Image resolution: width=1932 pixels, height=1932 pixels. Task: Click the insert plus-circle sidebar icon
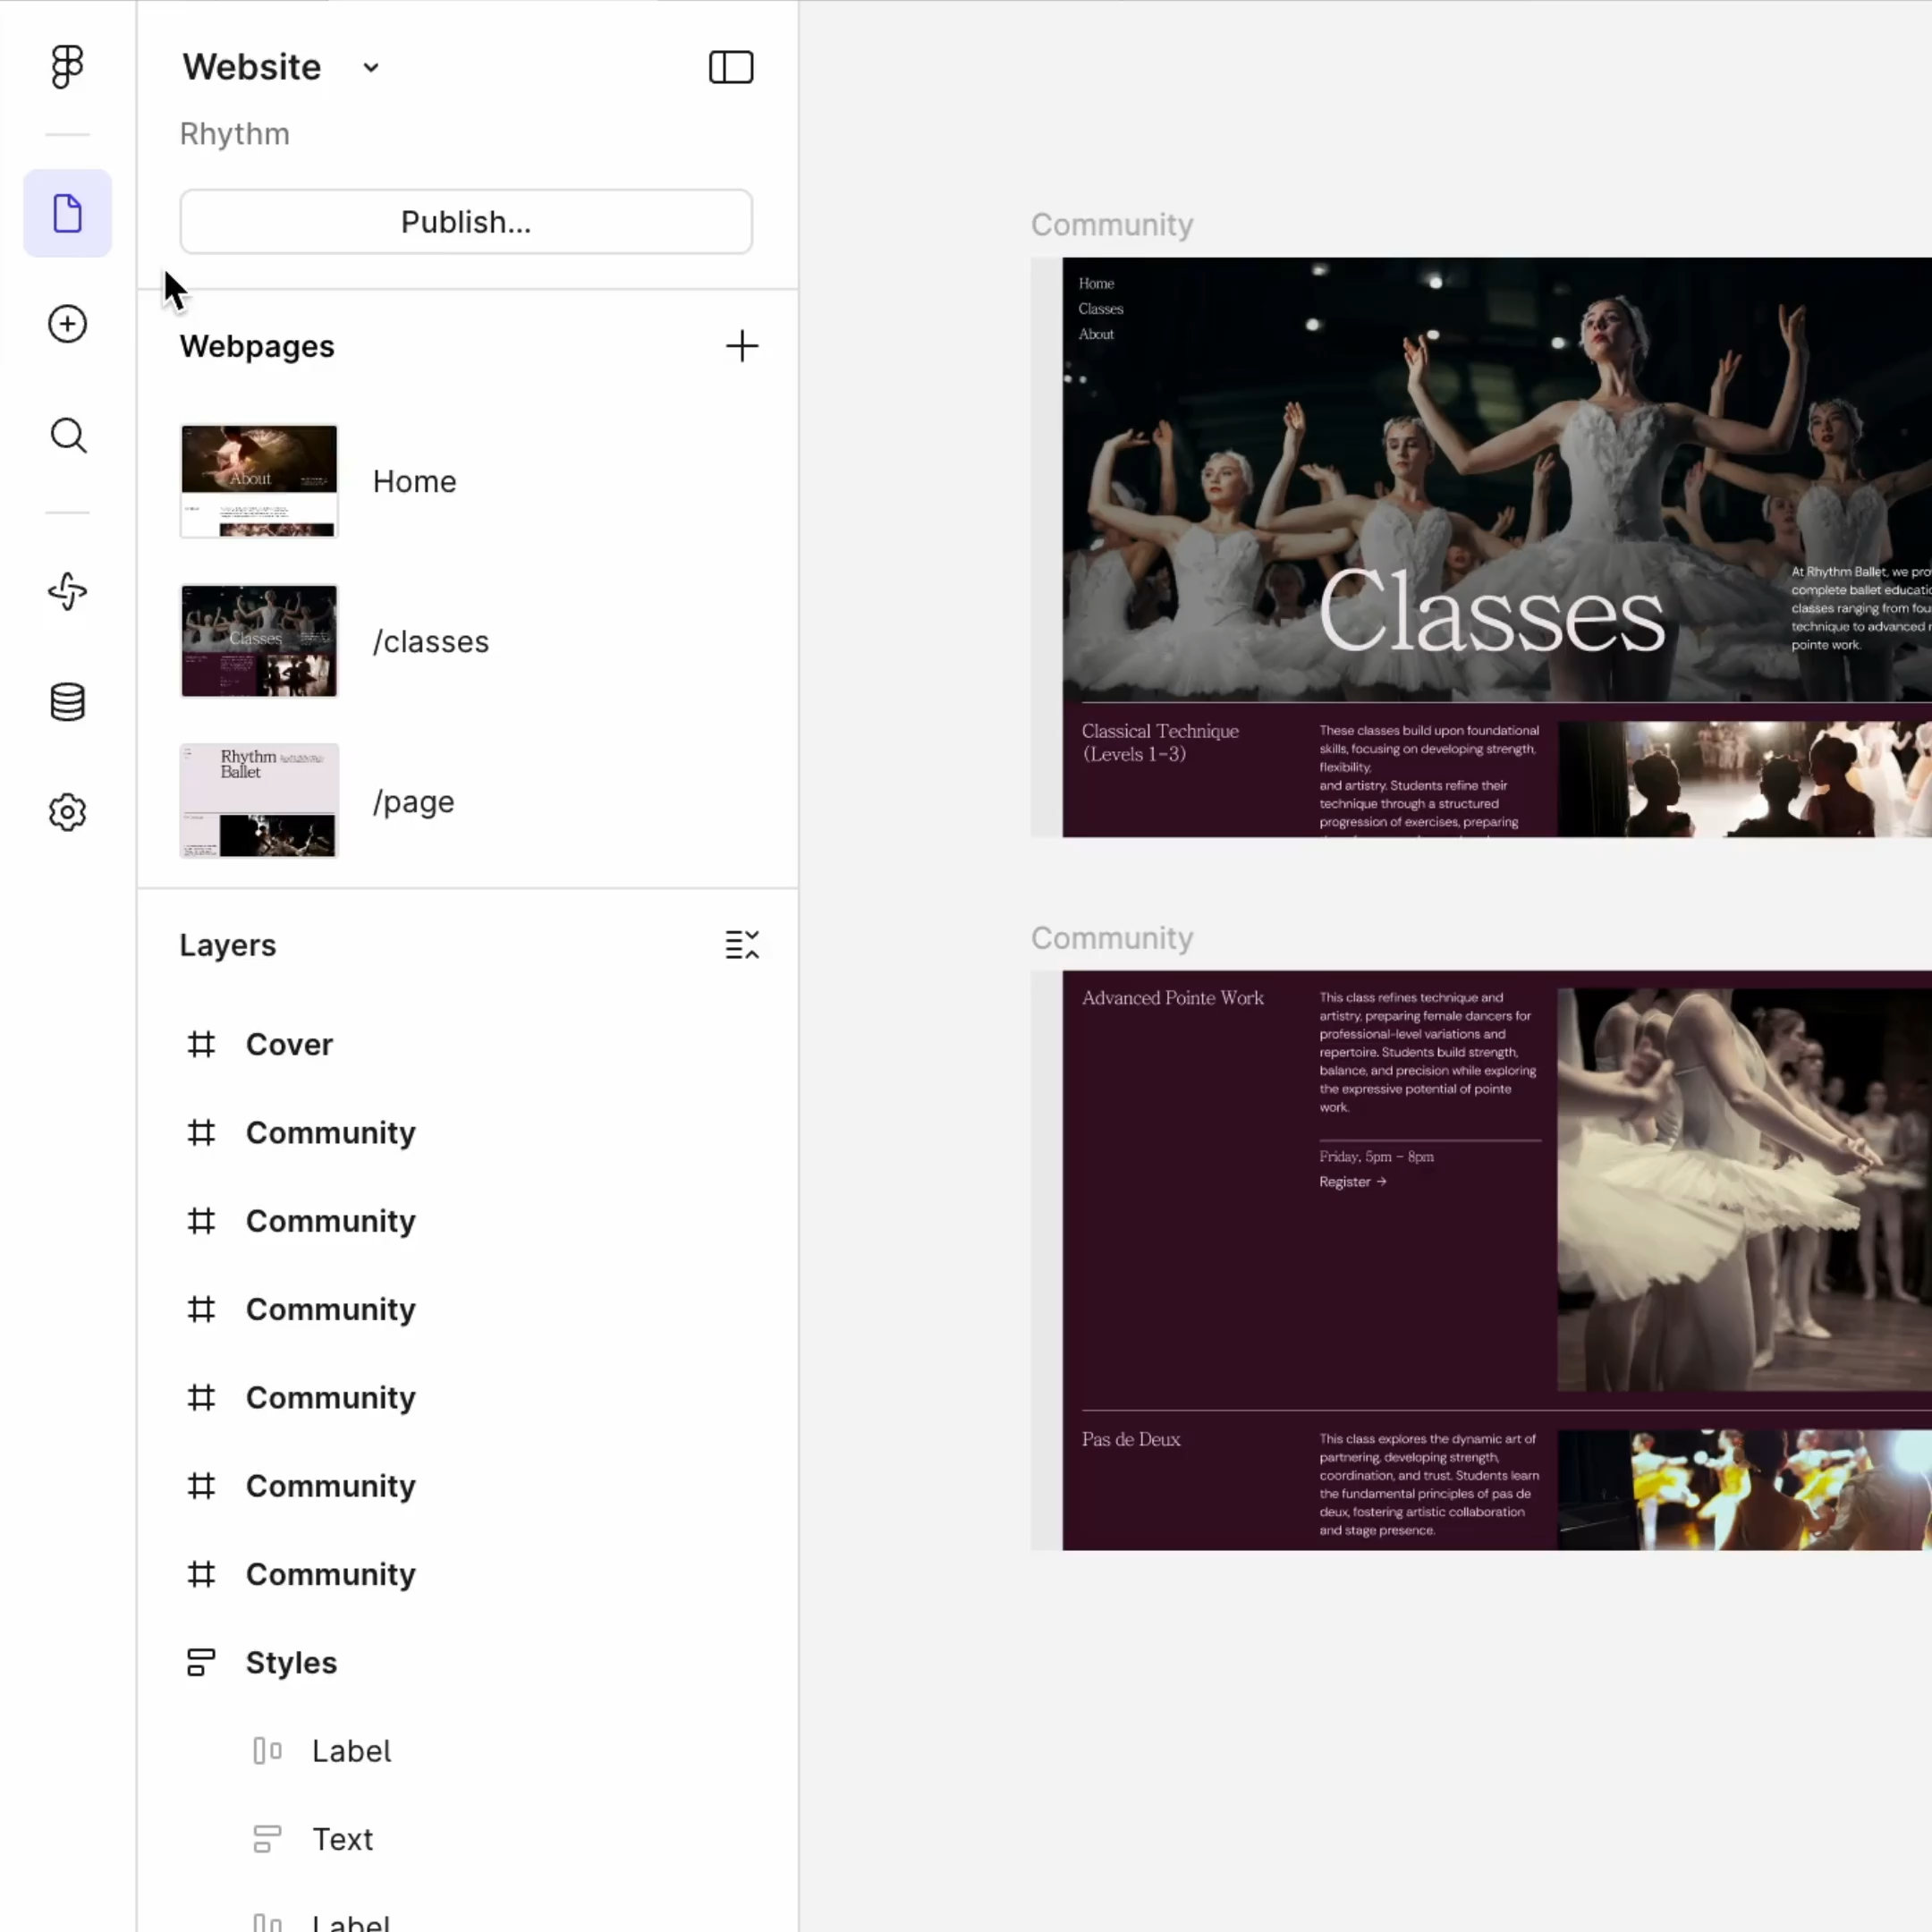67,324
